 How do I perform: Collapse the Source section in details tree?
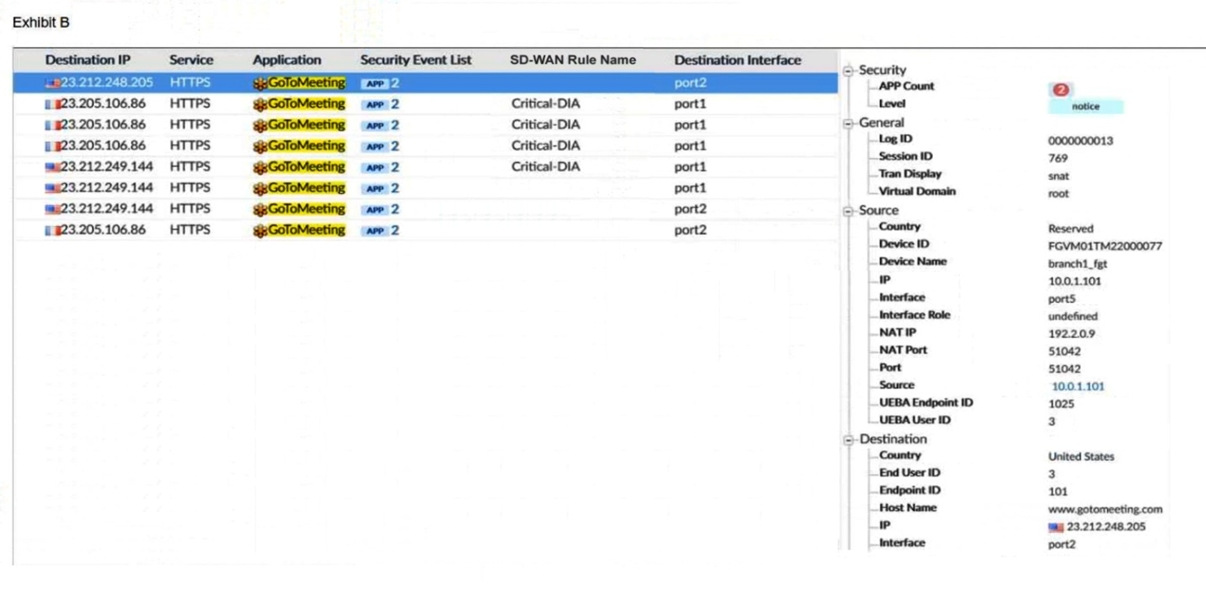pyautogui.click(x=850, y=211)
